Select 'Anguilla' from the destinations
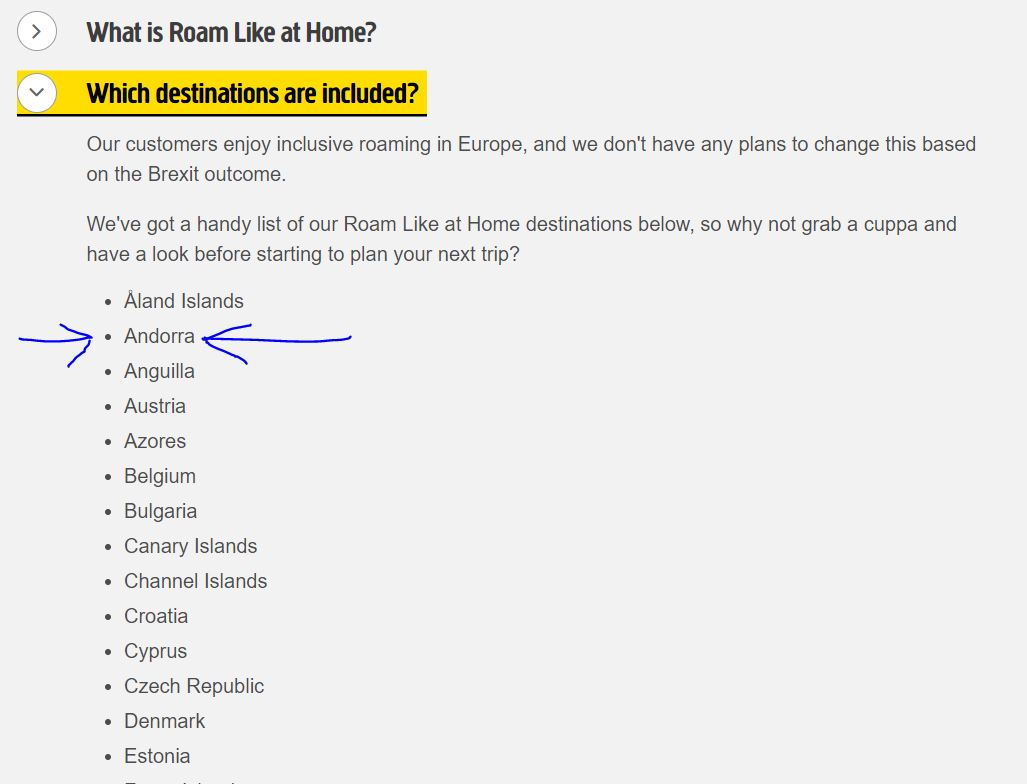 159,371
